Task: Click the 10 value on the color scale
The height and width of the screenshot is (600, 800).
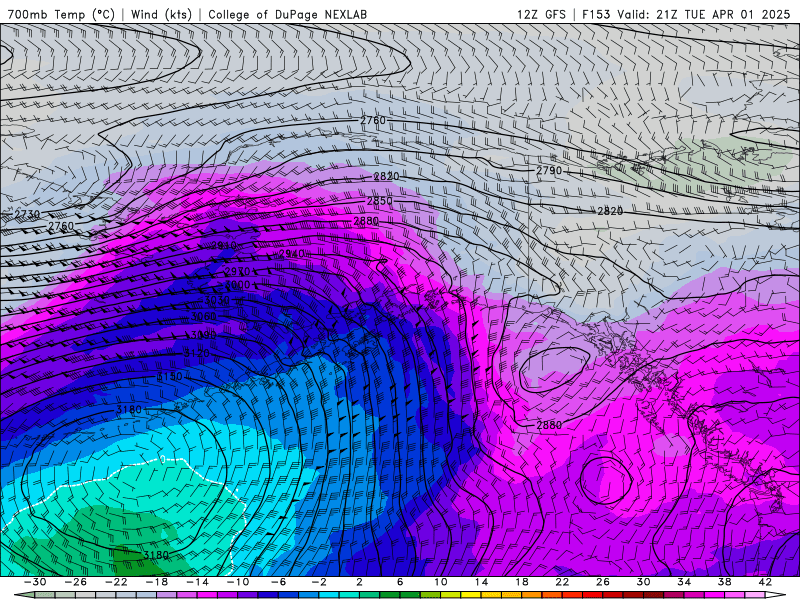Action: 441,582
